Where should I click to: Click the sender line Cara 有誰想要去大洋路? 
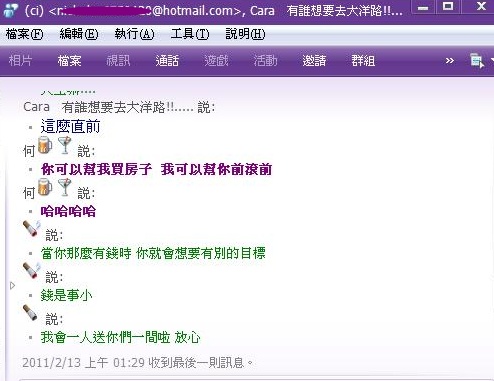119,107
